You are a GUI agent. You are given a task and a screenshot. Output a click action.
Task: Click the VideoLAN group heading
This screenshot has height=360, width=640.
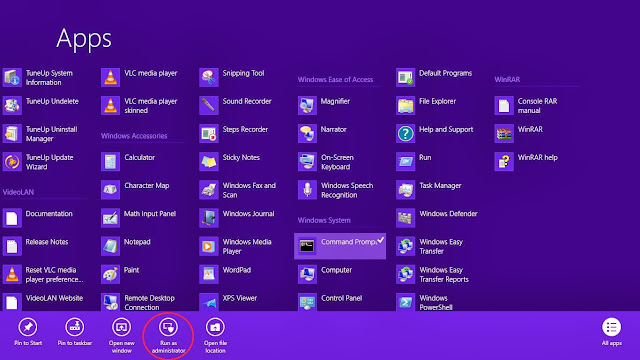[x=18, y=192]
